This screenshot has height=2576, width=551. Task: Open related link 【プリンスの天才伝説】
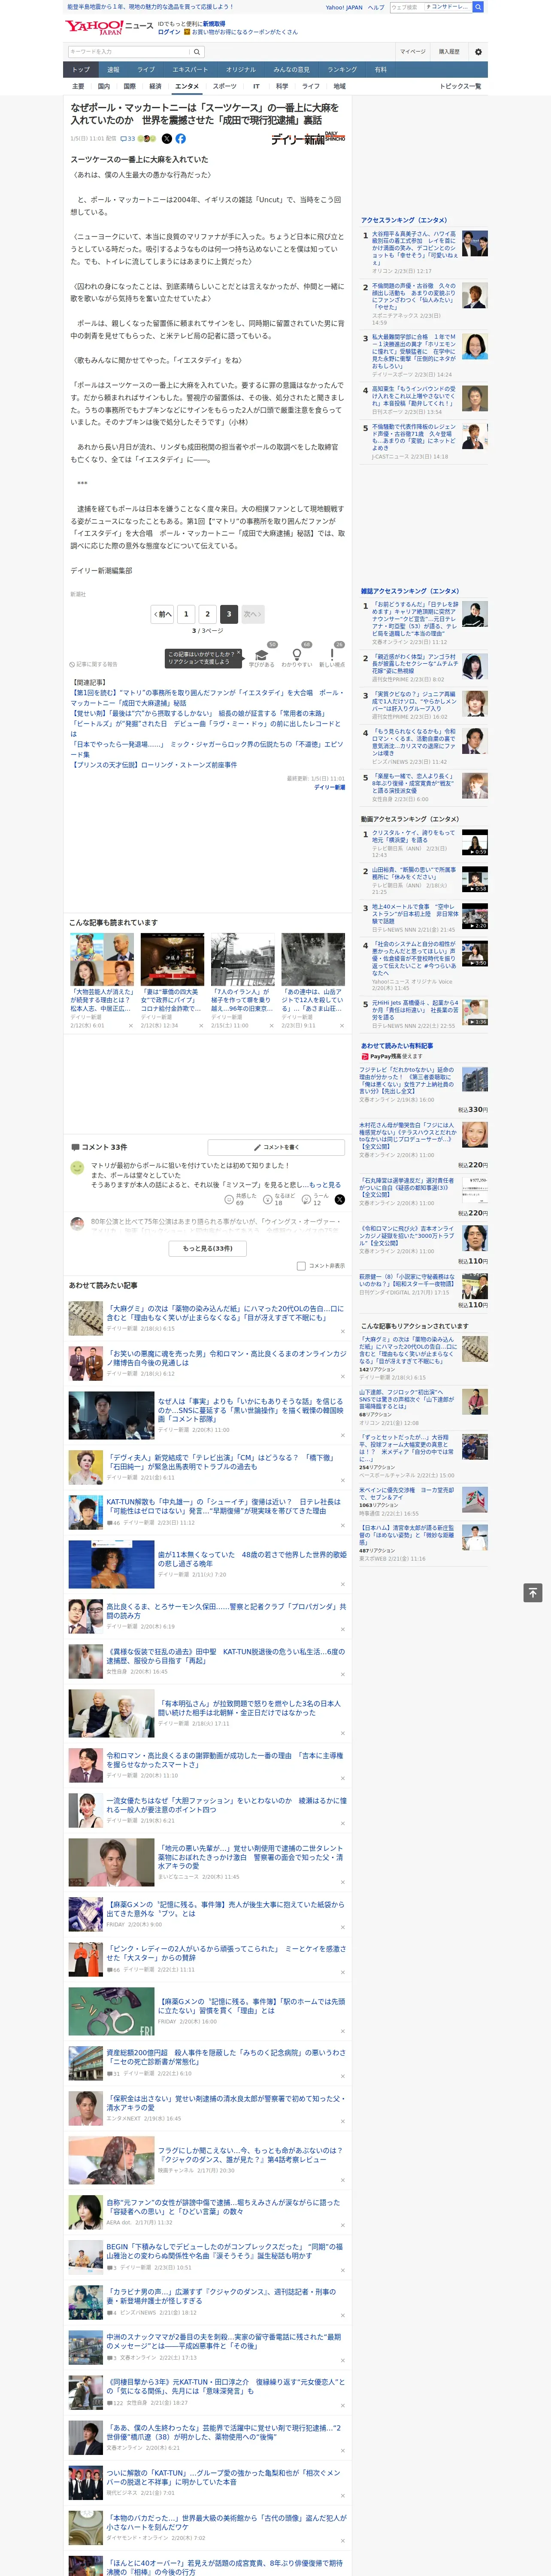pyautogui.click(x=153, y=765)
